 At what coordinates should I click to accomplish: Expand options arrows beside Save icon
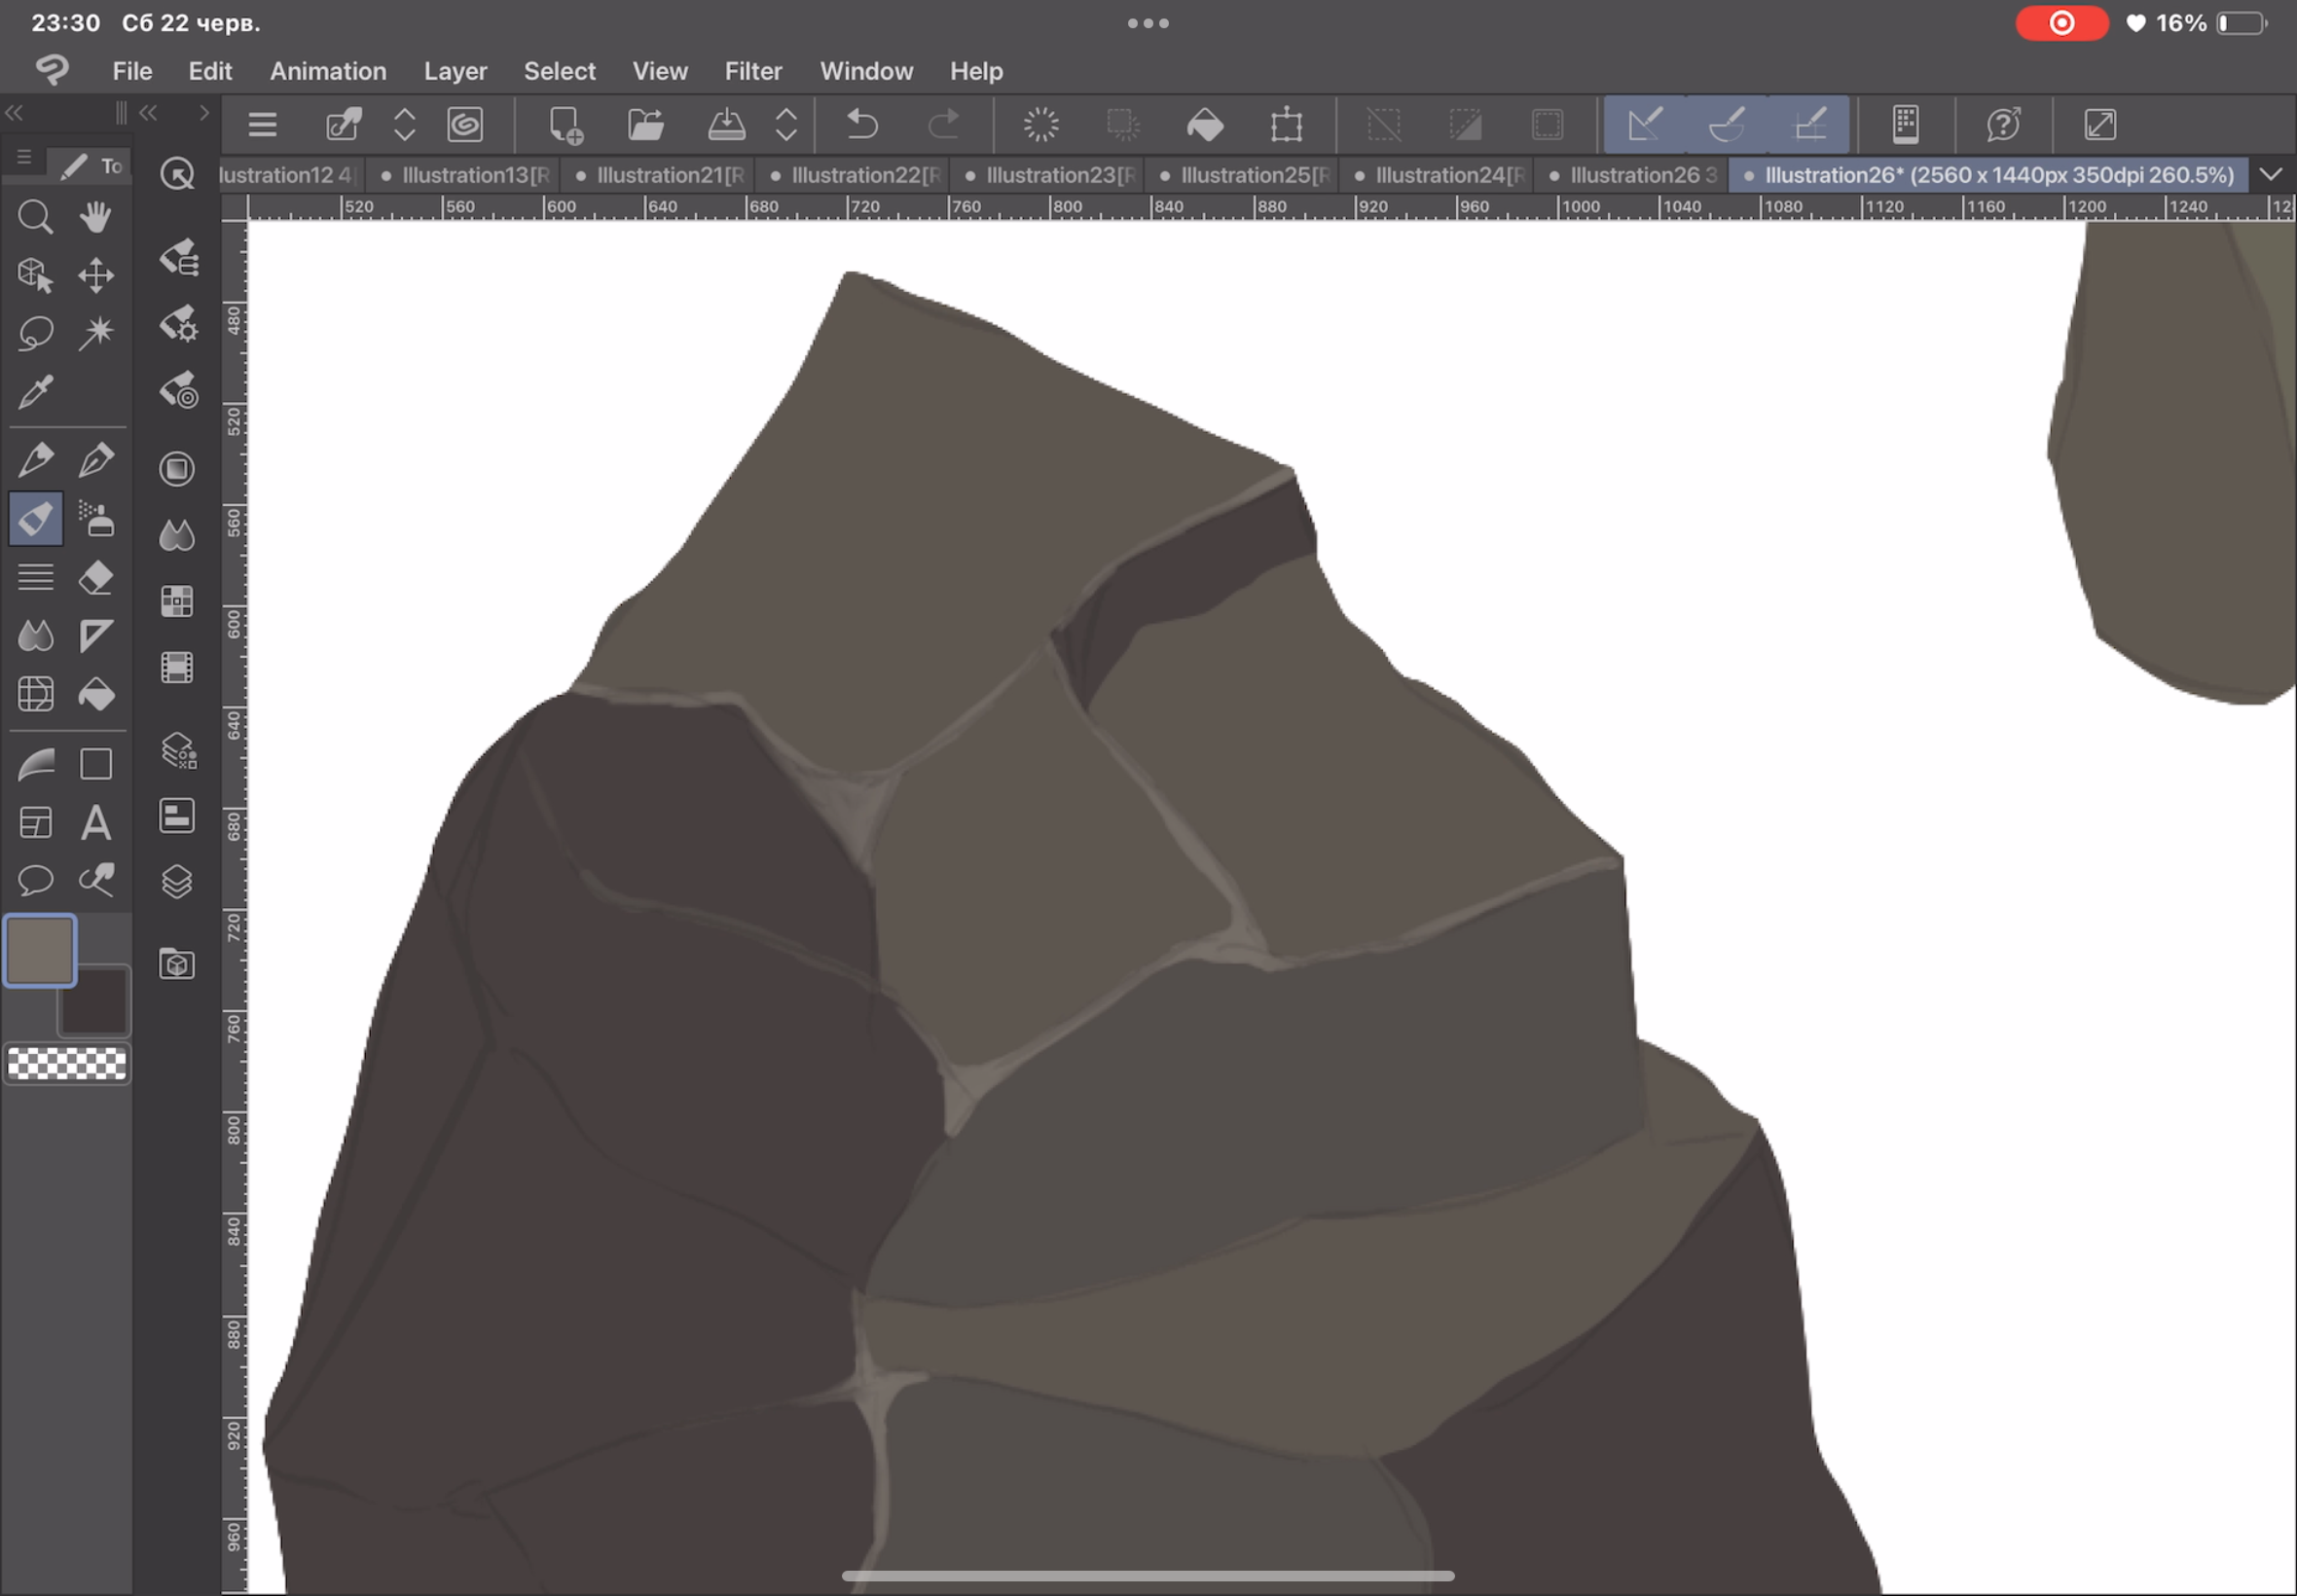[x=786, y=125]
